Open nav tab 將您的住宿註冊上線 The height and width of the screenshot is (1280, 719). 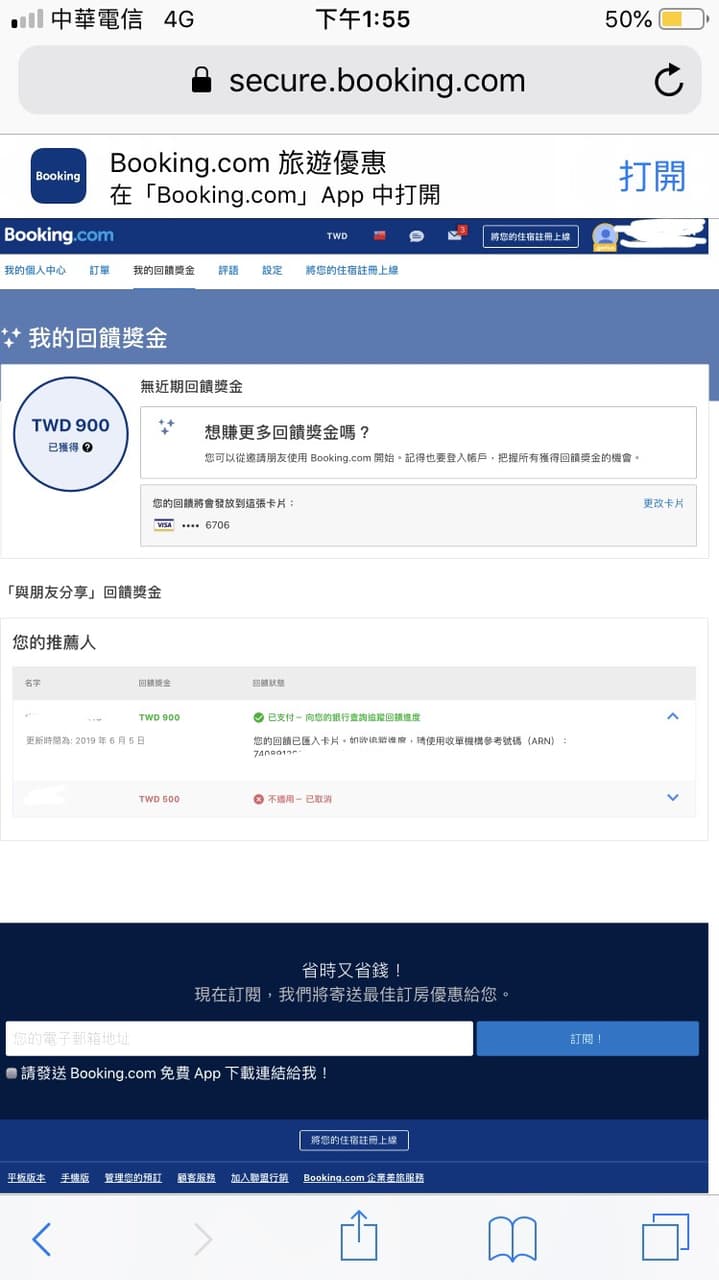[352, 271]
